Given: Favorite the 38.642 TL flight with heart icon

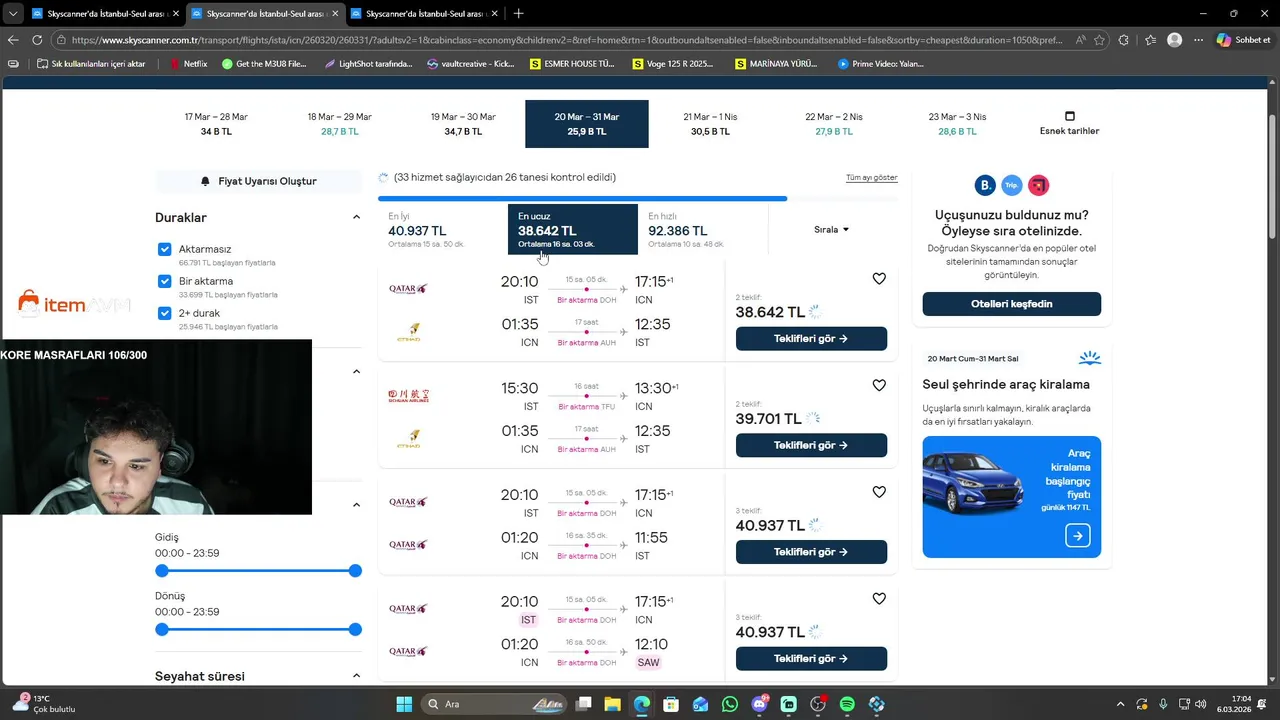Looking at the screenshot, I should [x=879, y=279].
